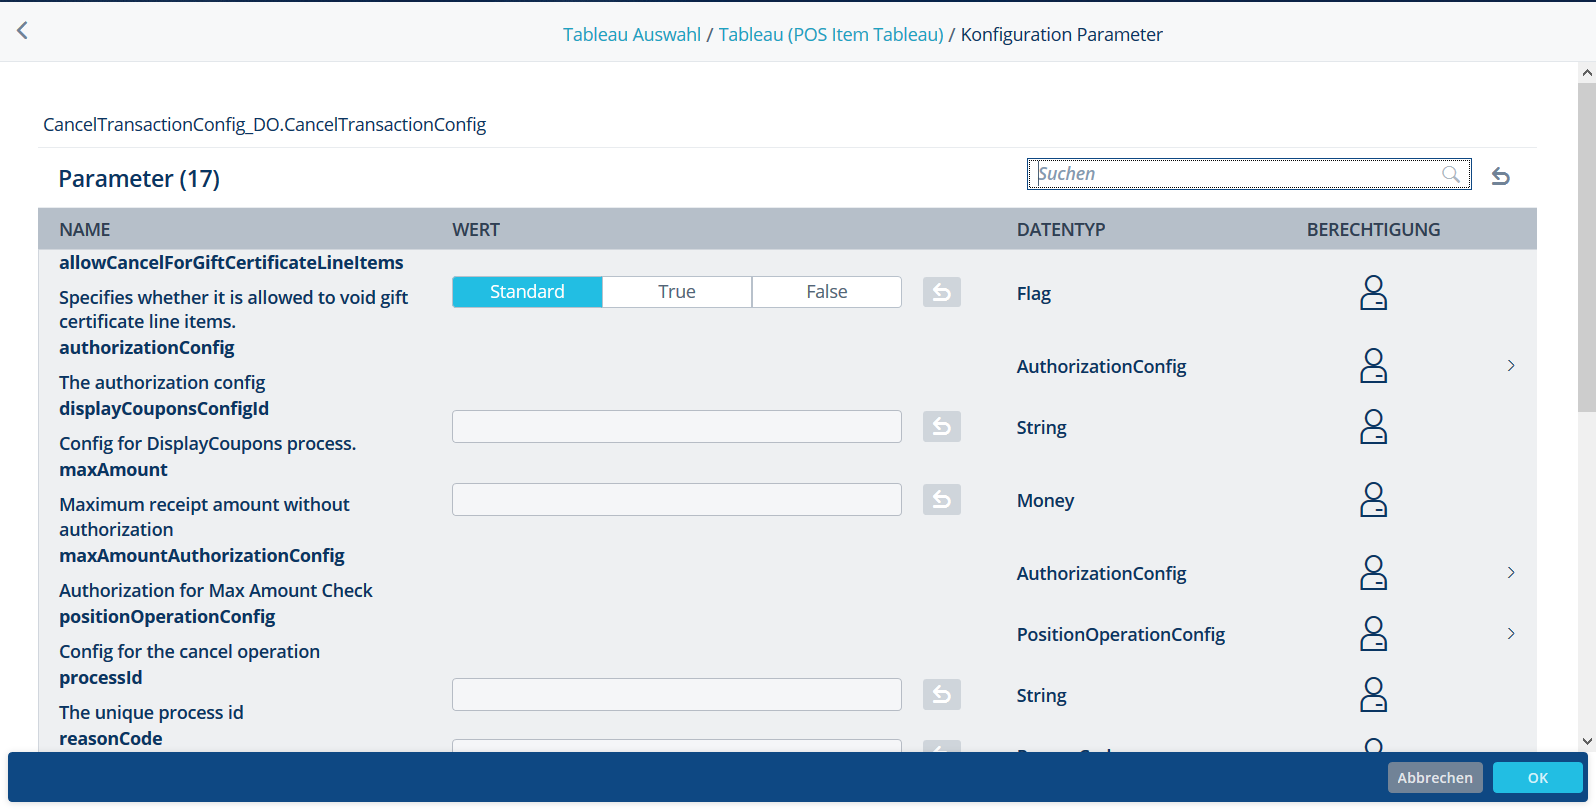Confirm with the OK button
The height and width of the screenshot is (811, 1596).
[x=1538, y=777]
